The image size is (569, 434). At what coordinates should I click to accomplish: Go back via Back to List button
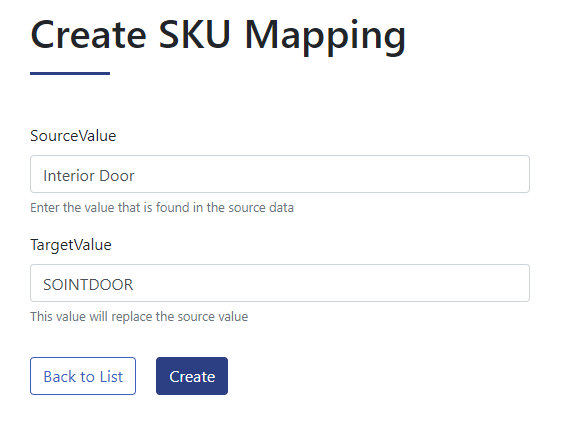tap(83, 376)
